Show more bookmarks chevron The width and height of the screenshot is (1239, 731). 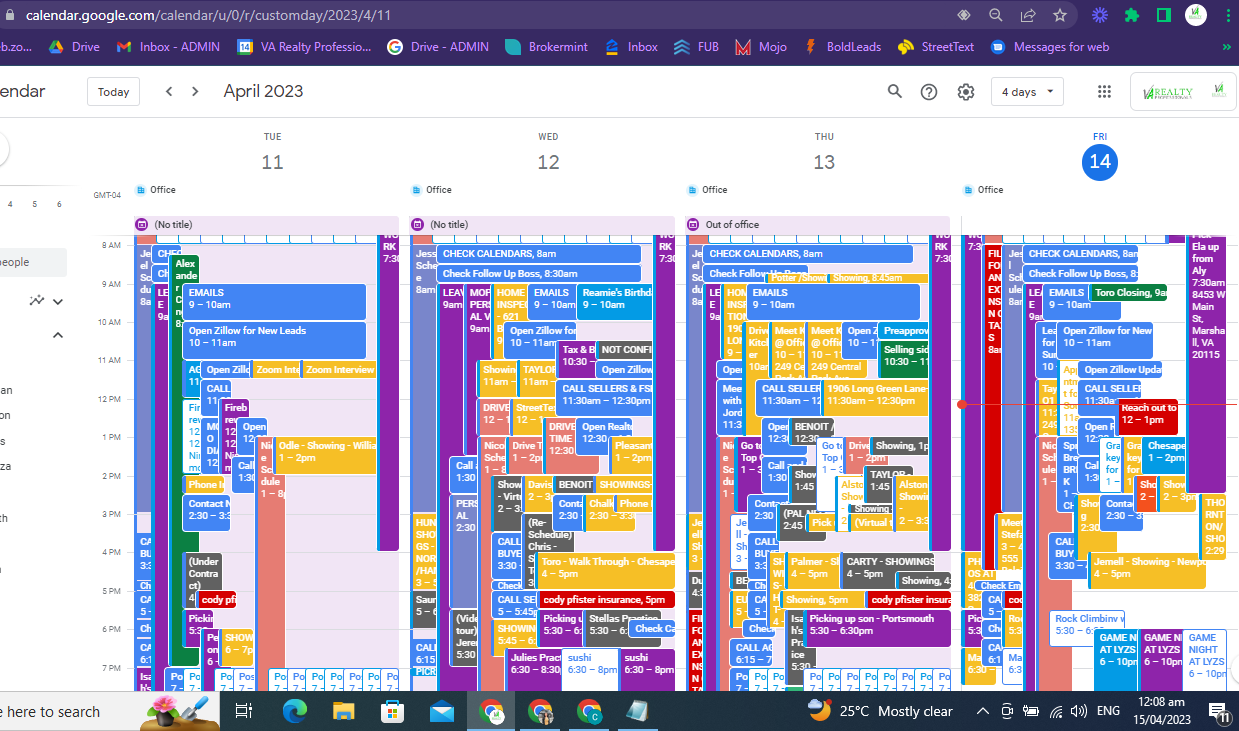[1226, 46]
